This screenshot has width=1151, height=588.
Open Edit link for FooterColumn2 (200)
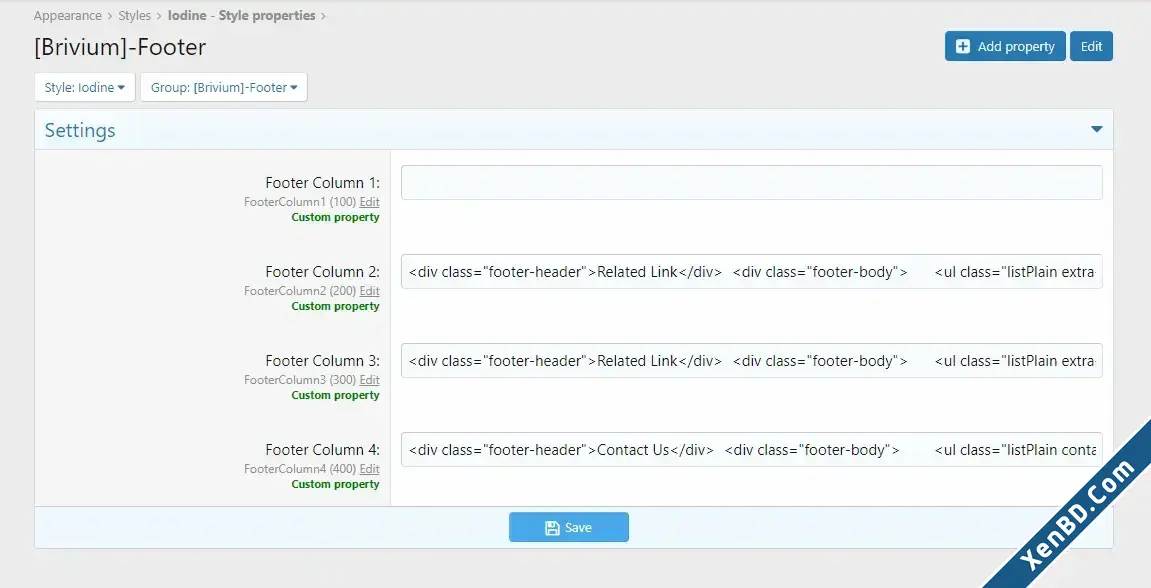369,291
